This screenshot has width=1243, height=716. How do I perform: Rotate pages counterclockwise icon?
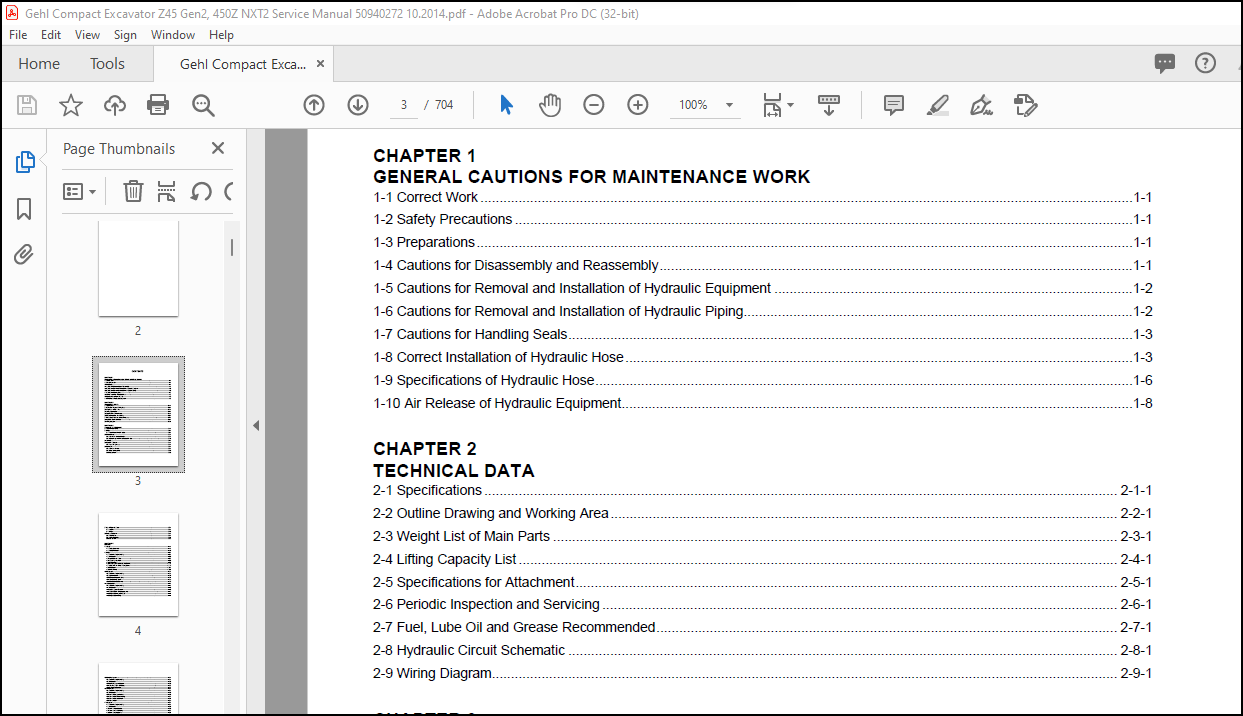click(x=201, y=191)
